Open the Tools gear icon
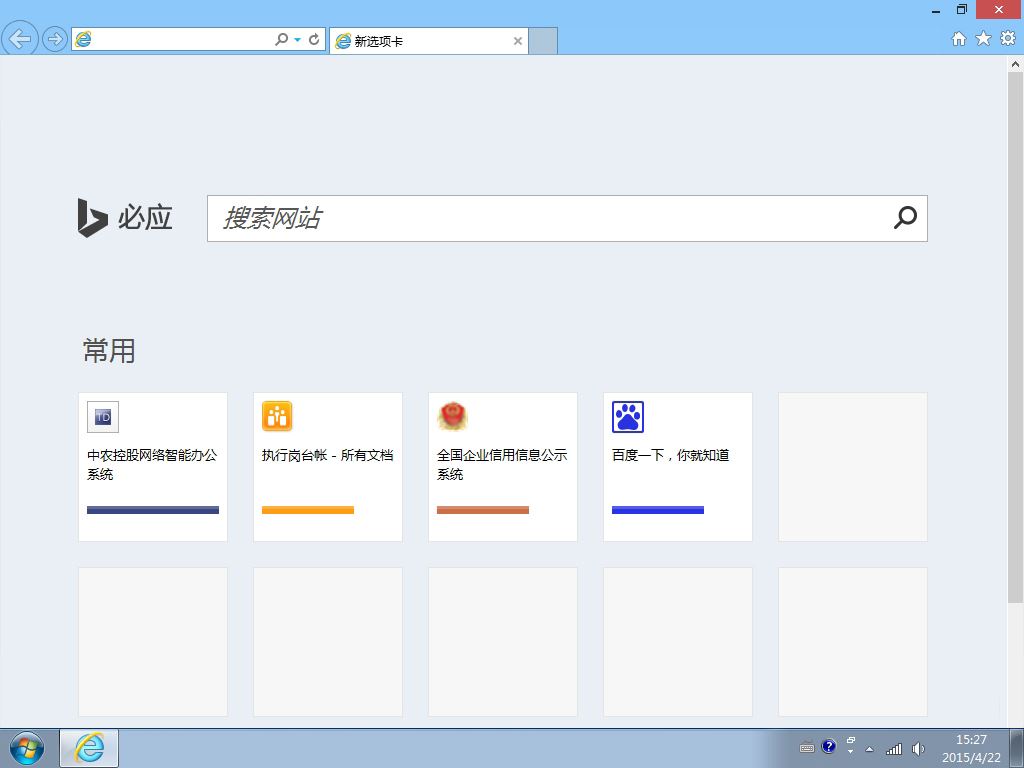Screen dimensions: 1024x768 pyautogui.click(x=1008, y=39)
